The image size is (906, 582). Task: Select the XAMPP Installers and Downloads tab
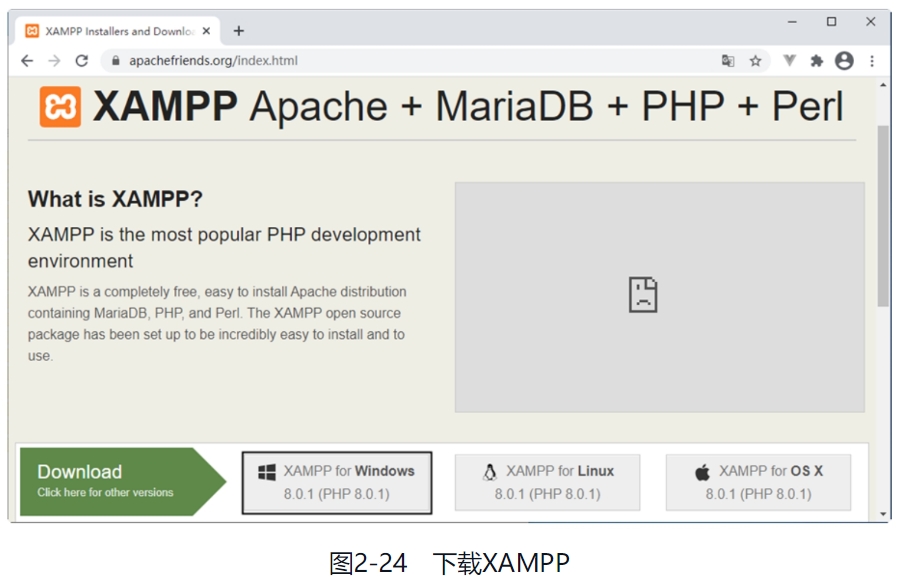[x=110, y=31]
